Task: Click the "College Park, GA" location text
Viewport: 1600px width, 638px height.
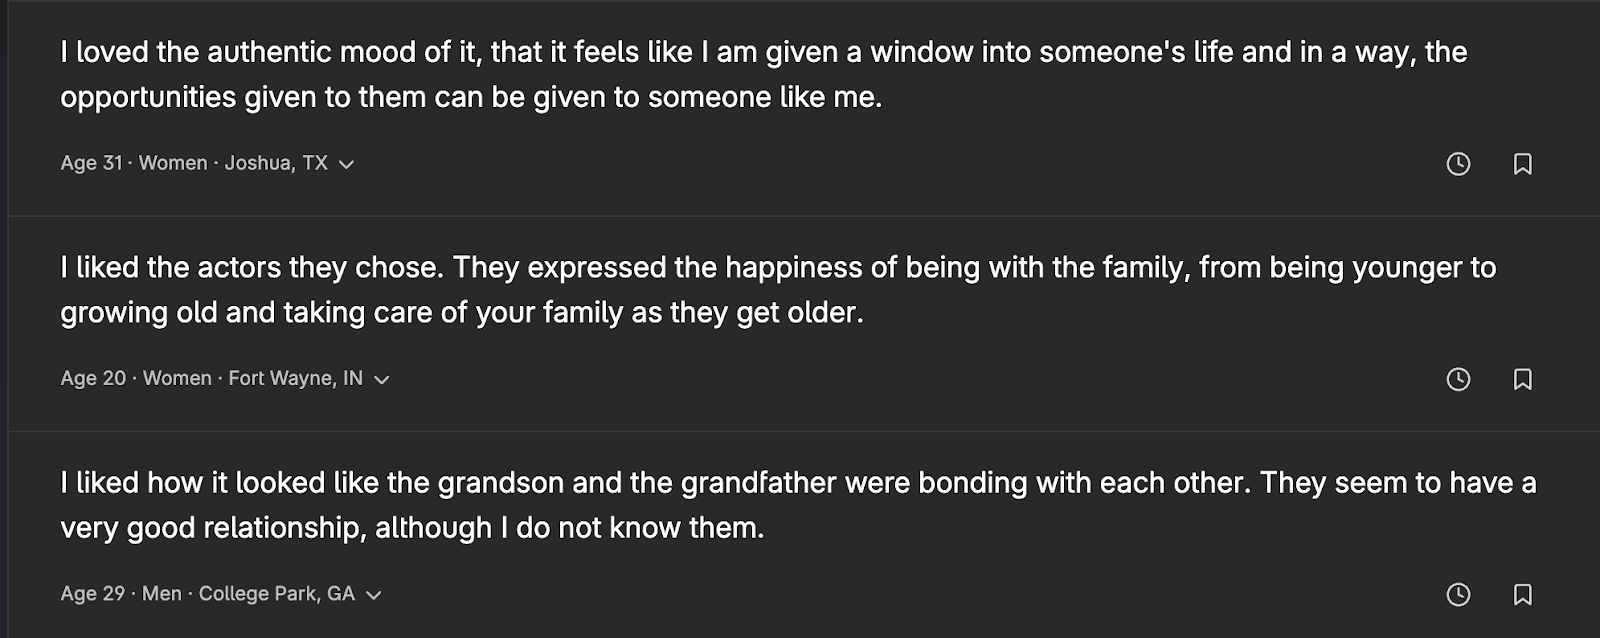Action: [x=277, y=594]
